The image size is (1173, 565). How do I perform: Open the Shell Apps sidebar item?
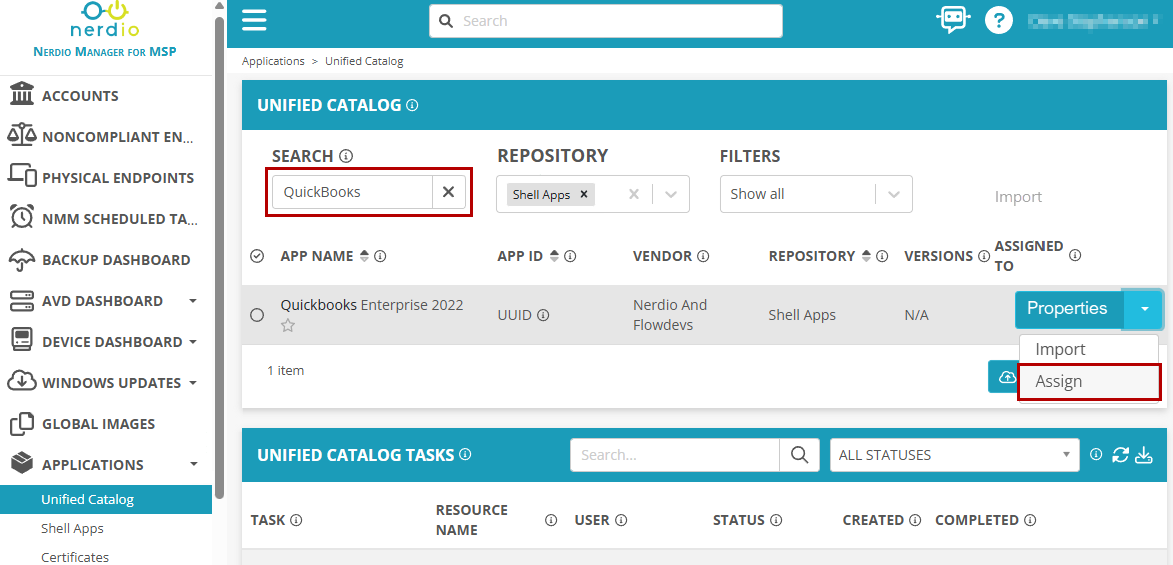(x=73, y=528)
